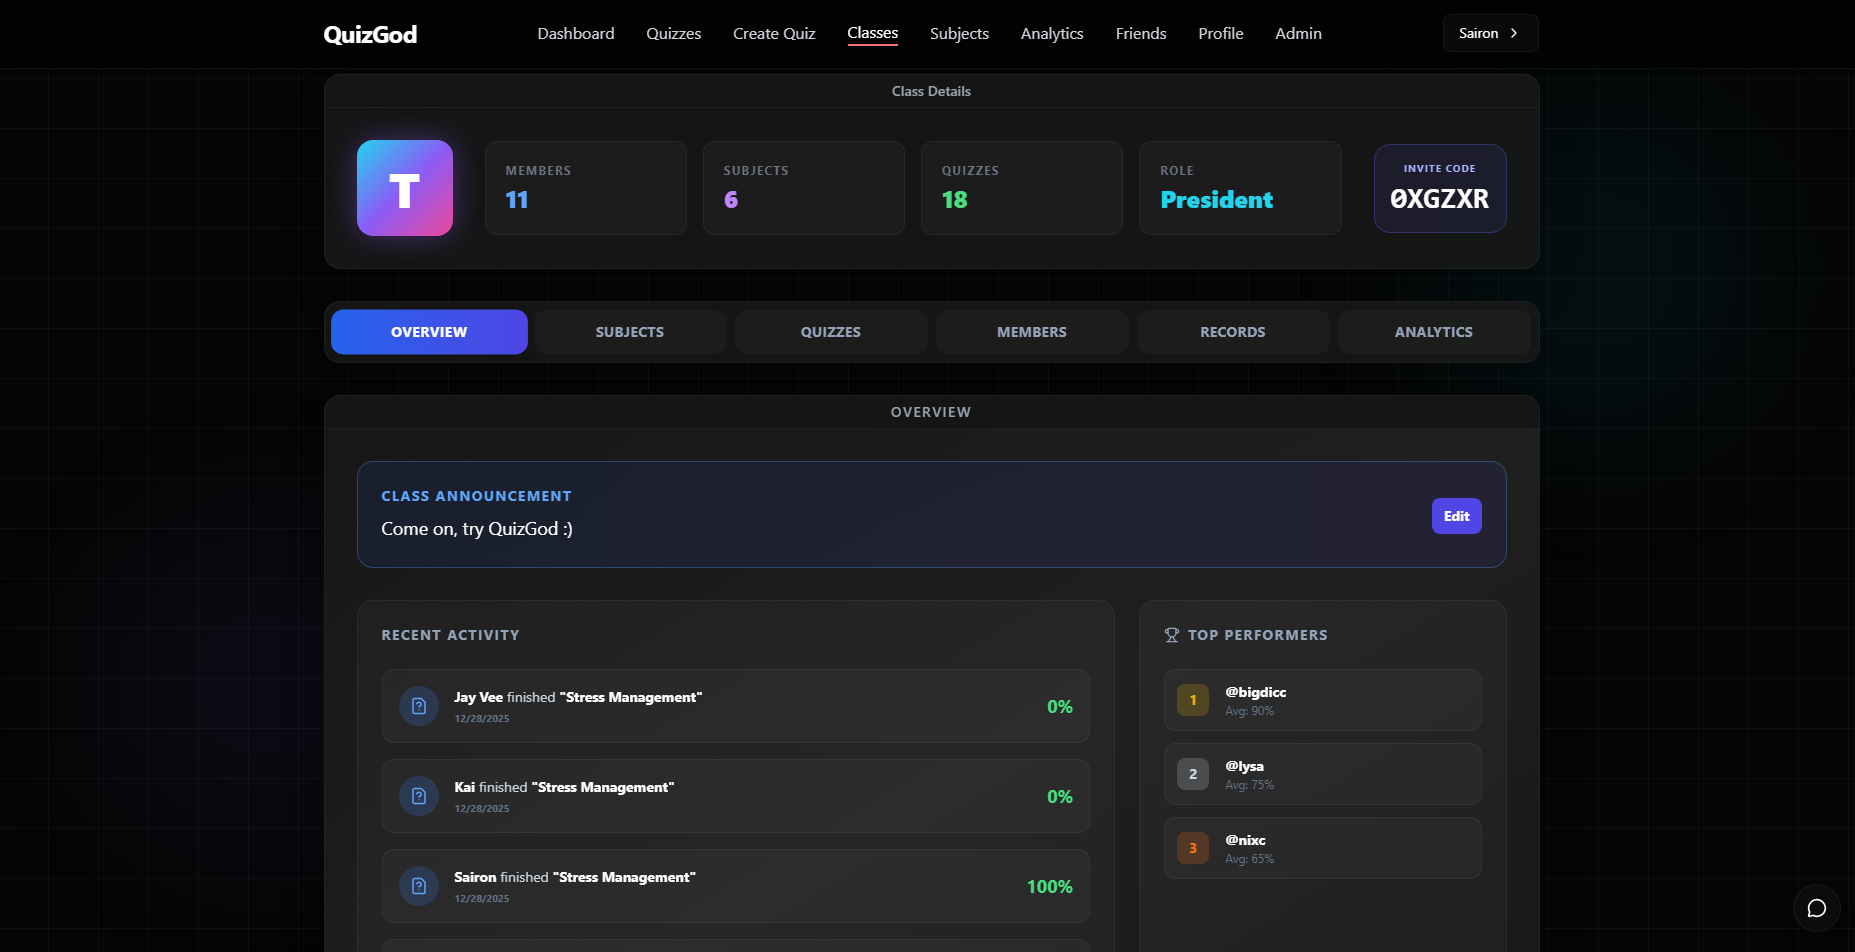
Task: Click the QuizGod logo
Action: pos(369,33)
